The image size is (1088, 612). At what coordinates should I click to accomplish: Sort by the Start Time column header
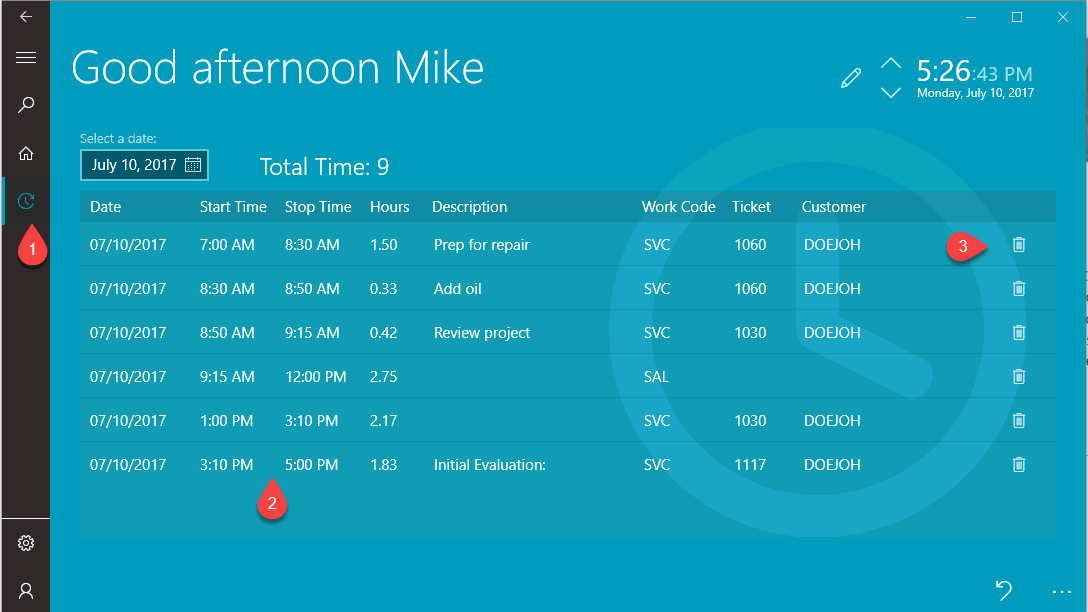[233, 207]
